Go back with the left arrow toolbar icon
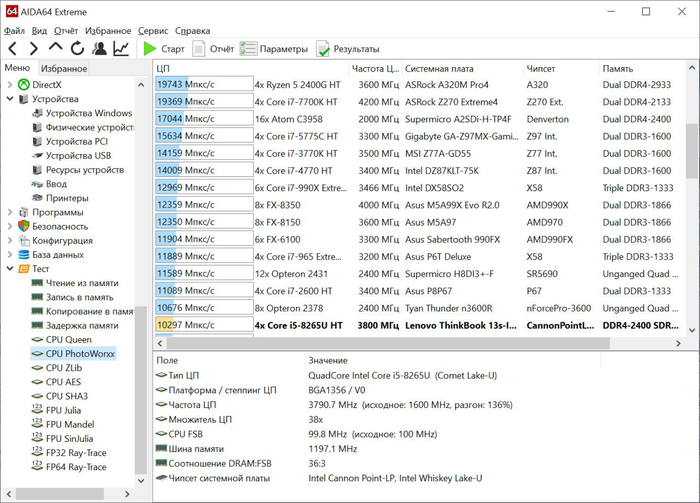The height and width of the screenshot is (503, 700). point(12,49)
